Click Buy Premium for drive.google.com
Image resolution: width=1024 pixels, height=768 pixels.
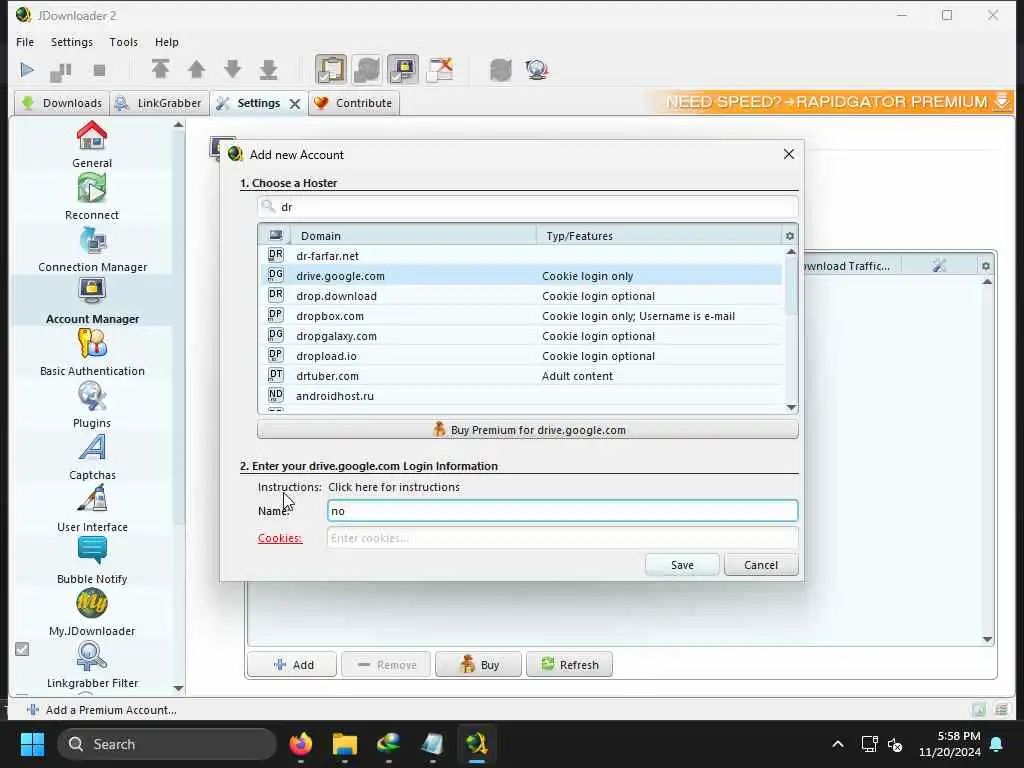point(528,430)
